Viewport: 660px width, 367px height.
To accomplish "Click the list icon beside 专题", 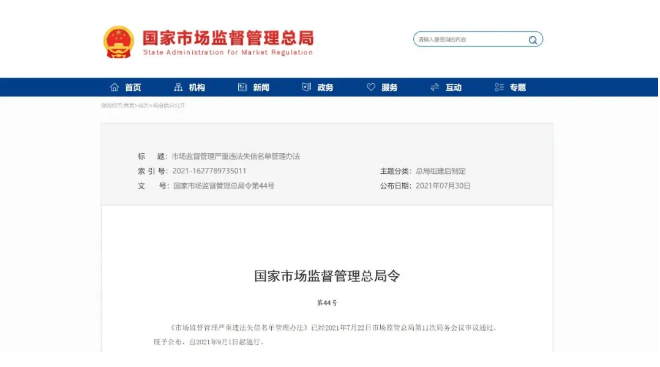I will click(499, 87).
